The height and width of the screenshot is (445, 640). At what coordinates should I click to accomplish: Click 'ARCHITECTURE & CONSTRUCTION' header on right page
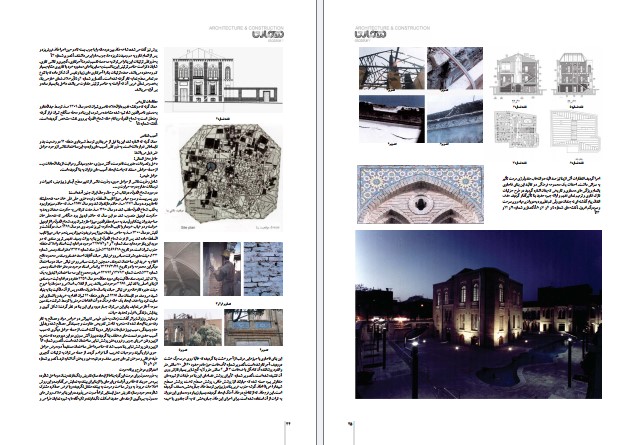(x=392, y=28)
